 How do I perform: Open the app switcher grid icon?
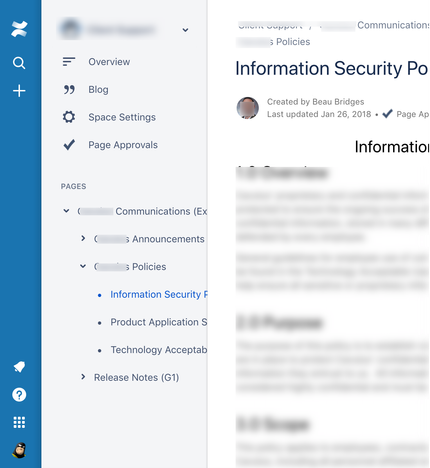pyautogui.click(x=19, y=422)
